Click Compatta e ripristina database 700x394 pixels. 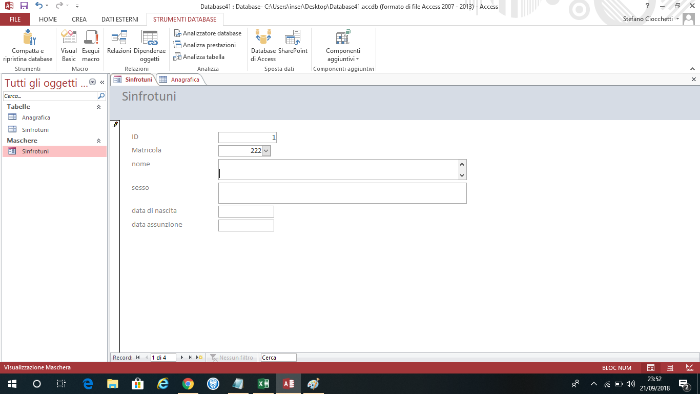click(x=28, y=46)
